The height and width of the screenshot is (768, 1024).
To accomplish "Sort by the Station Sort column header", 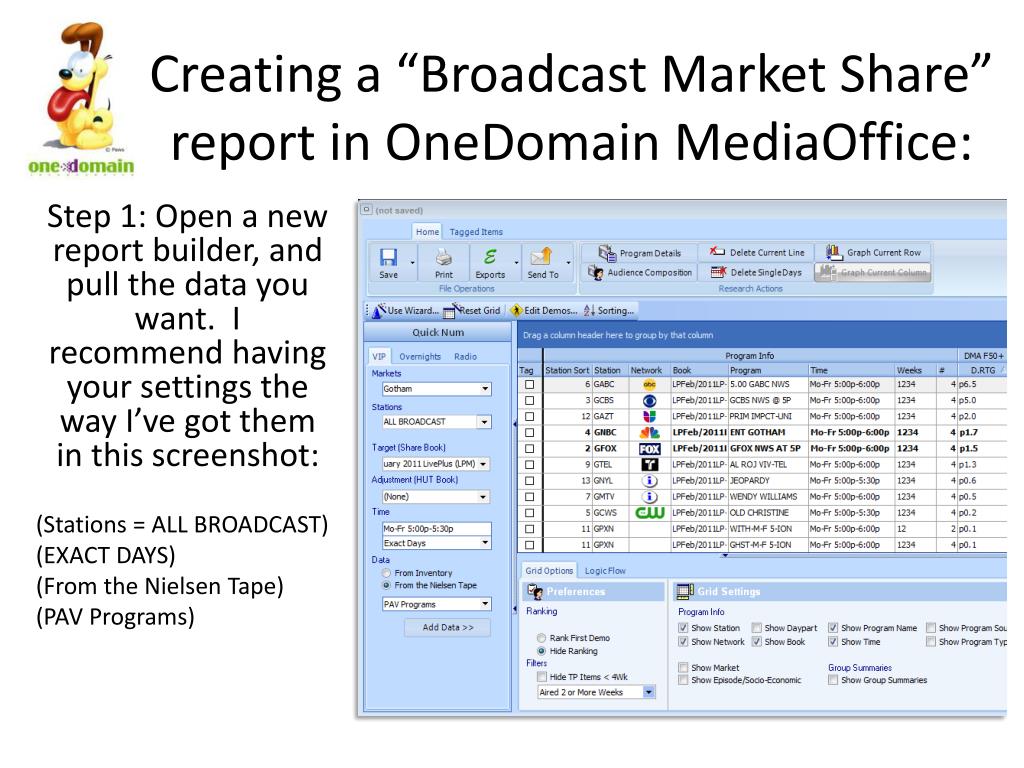I will coord(567,370).
